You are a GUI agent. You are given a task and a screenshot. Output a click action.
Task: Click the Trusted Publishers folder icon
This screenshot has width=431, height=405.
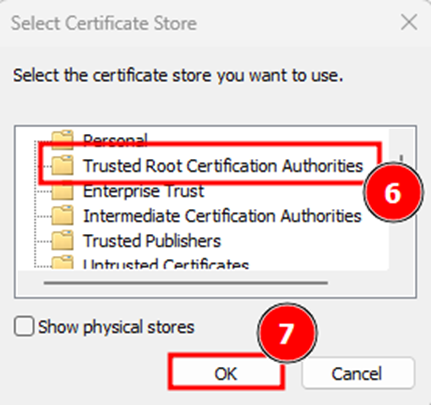[x=62, y=241]
